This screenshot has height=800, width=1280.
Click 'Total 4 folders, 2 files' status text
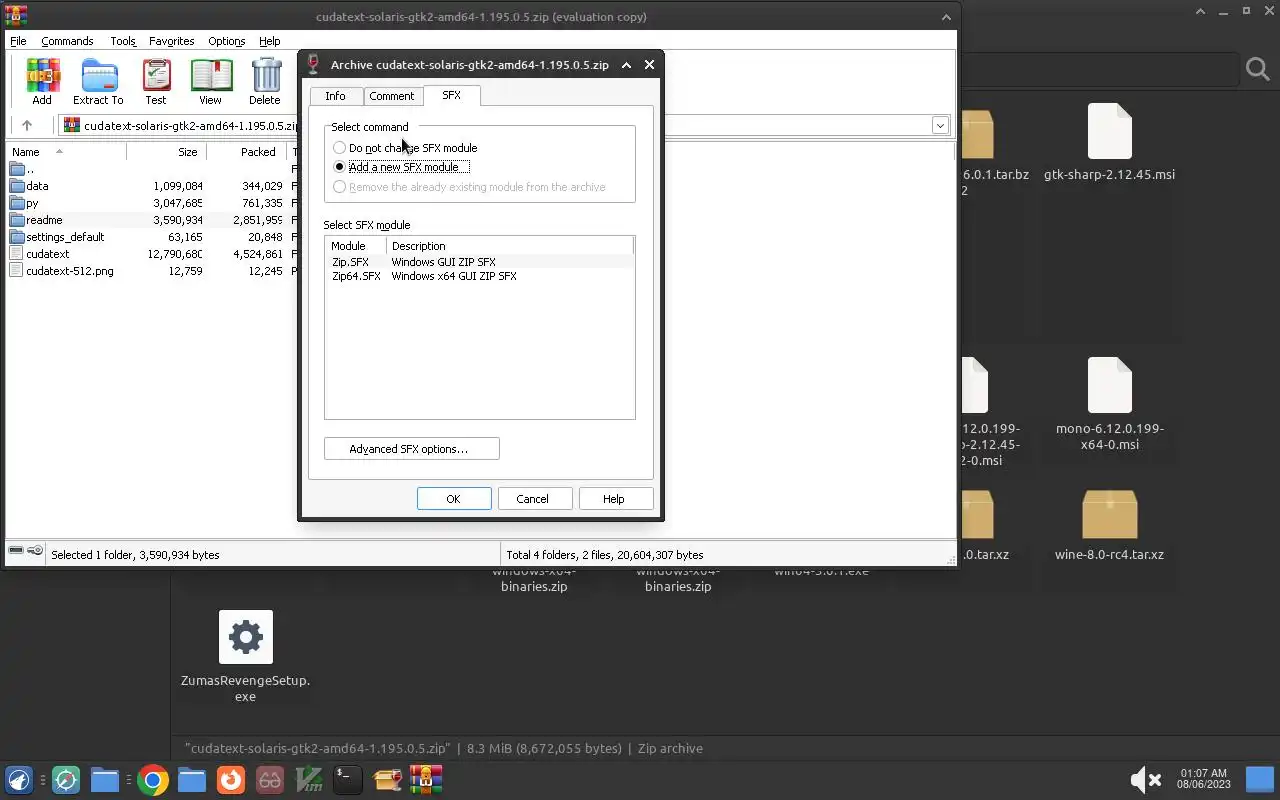point(604,555)
